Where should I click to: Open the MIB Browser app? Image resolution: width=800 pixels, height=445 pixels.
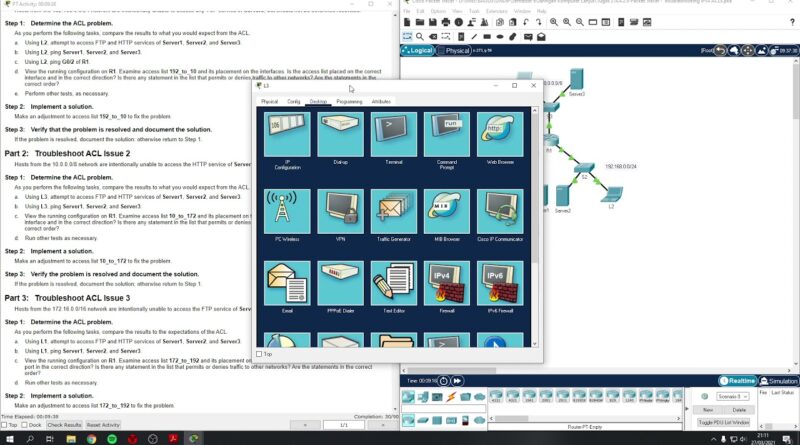[x=446, y=211]
